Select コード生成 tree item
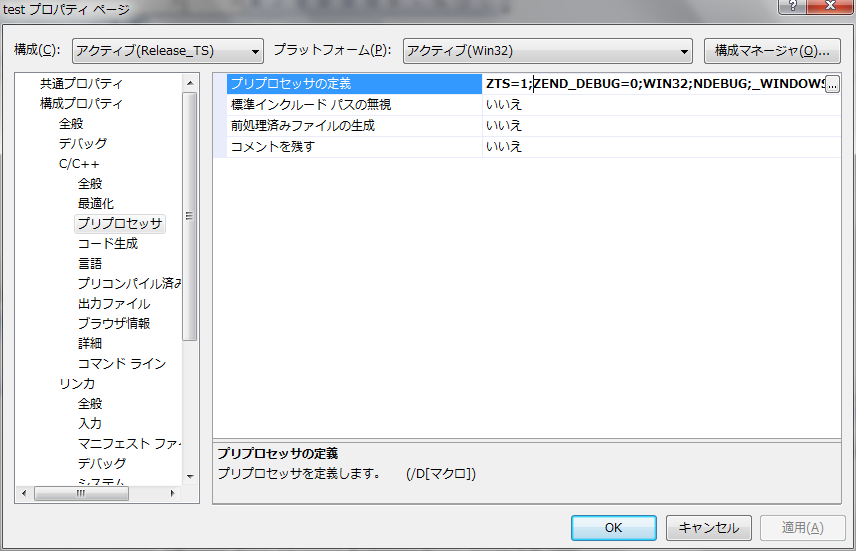 click(108, 243)
